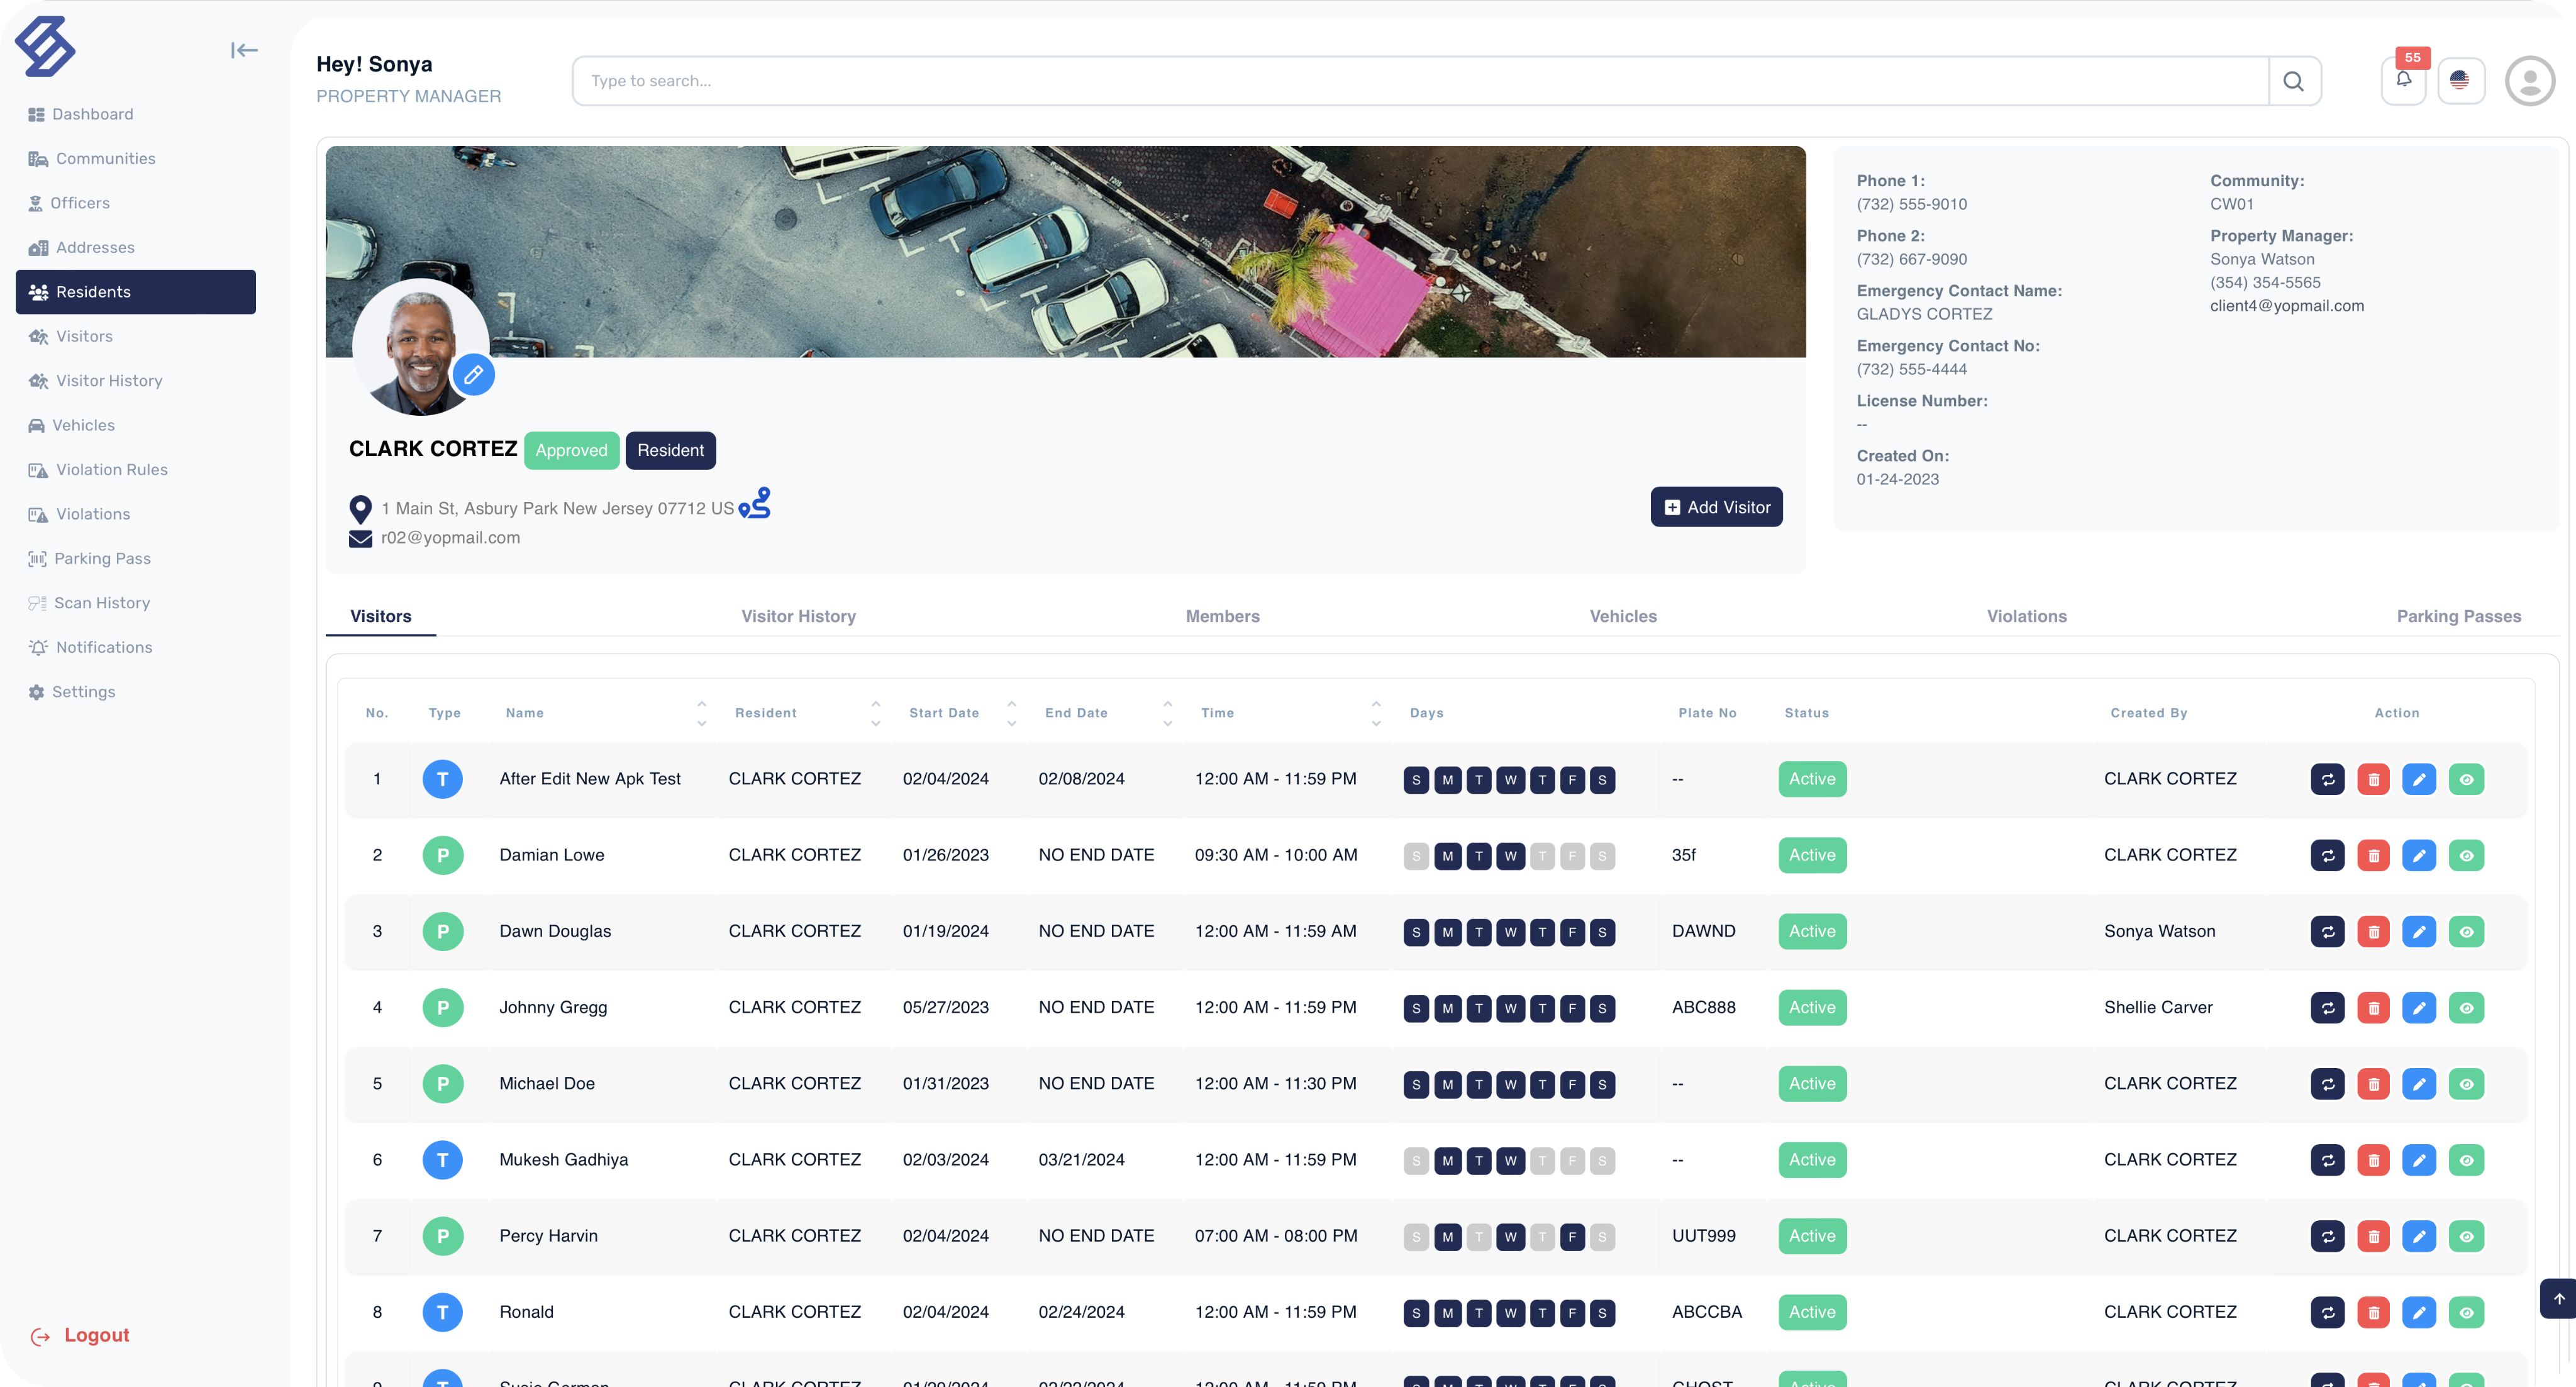Sort the table by the Name column arrows
2576x1387 pixels.
(701, 713)
